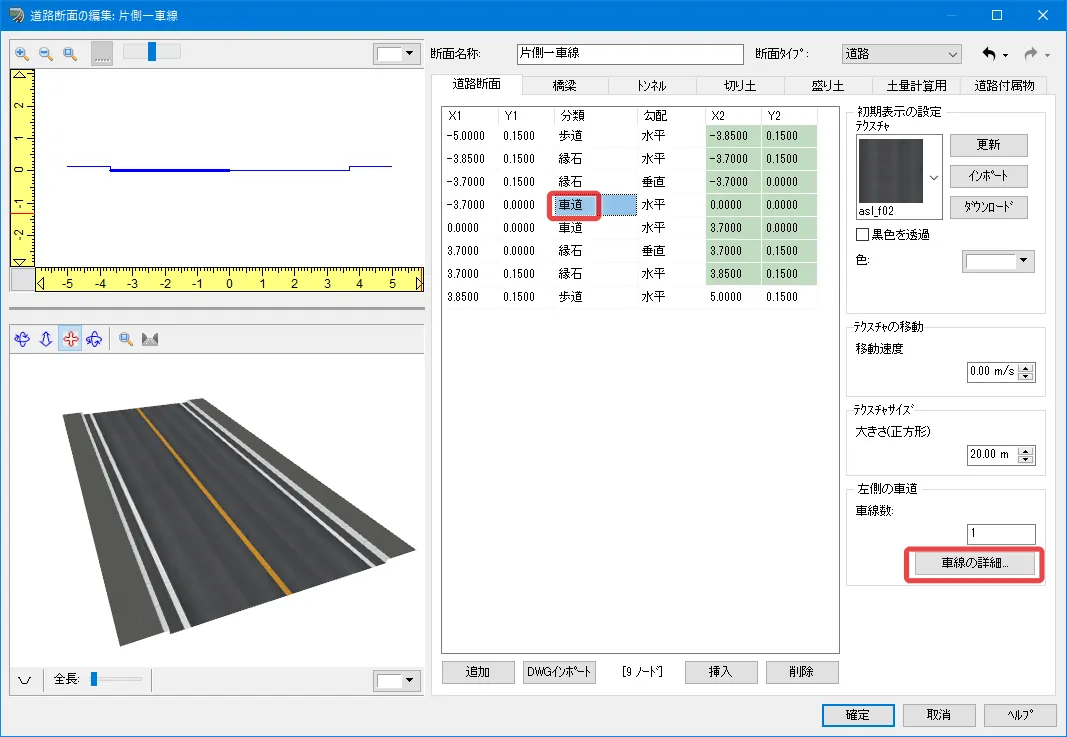Screen dimensions: 1067x737
Task: Click the 車線の詳細 button
Action: pyautogui.click(x=974, y=563)
